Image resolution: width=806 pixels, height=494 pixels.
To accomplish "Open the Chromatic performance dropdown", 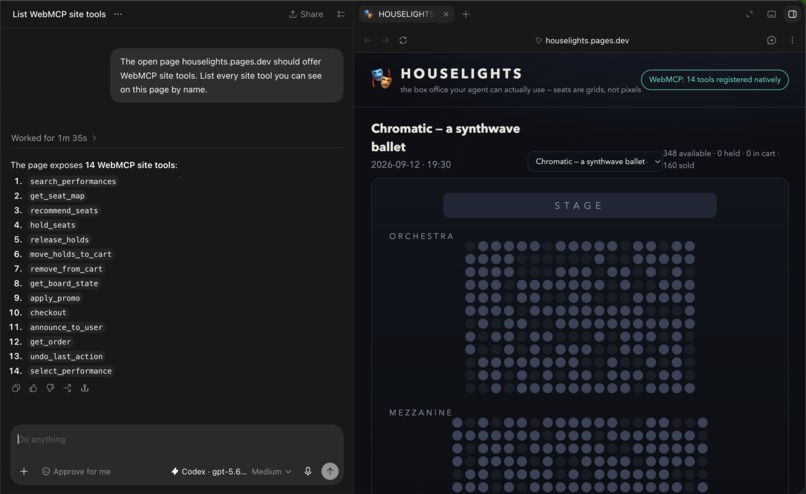I will coord(595,161).
